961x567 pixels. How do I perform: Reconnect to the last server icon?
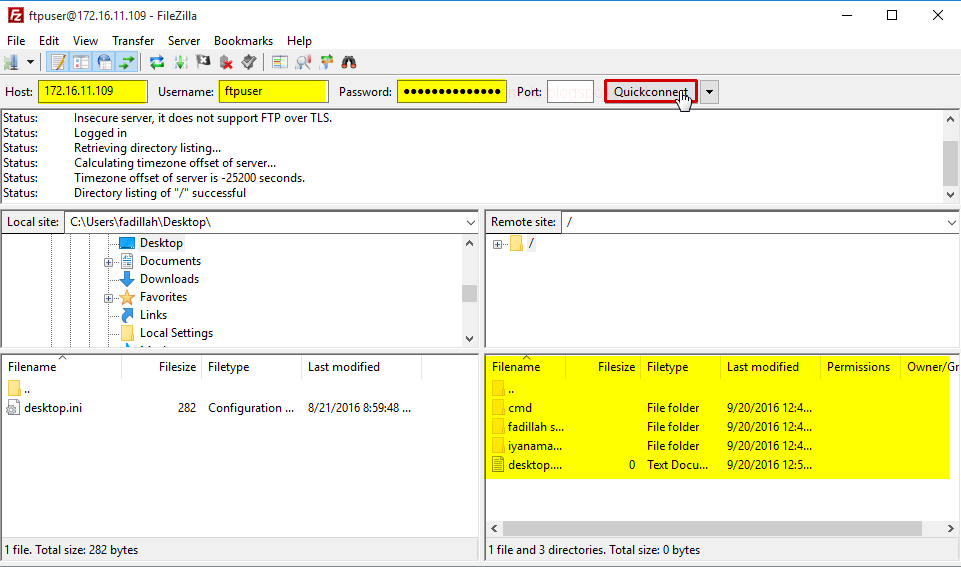tap(249, 62)
